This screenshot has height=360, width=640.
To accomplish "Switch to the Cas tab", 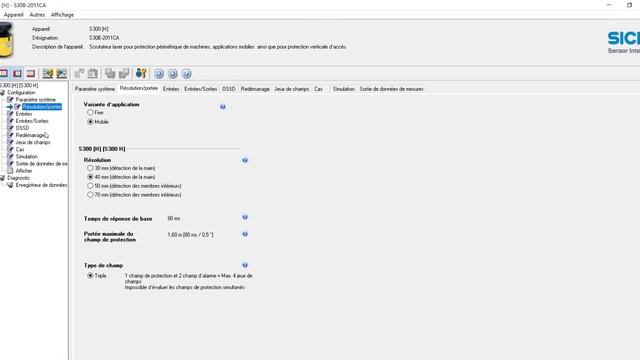I will (318, 89).
